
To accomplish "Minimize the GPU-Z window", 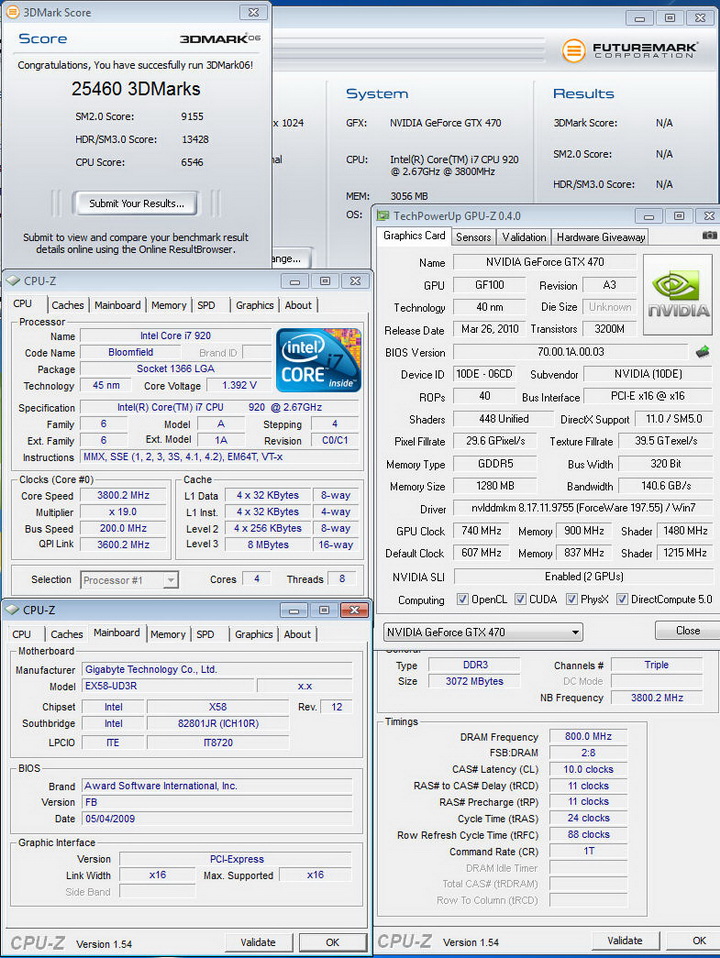I will pos(649,216).
